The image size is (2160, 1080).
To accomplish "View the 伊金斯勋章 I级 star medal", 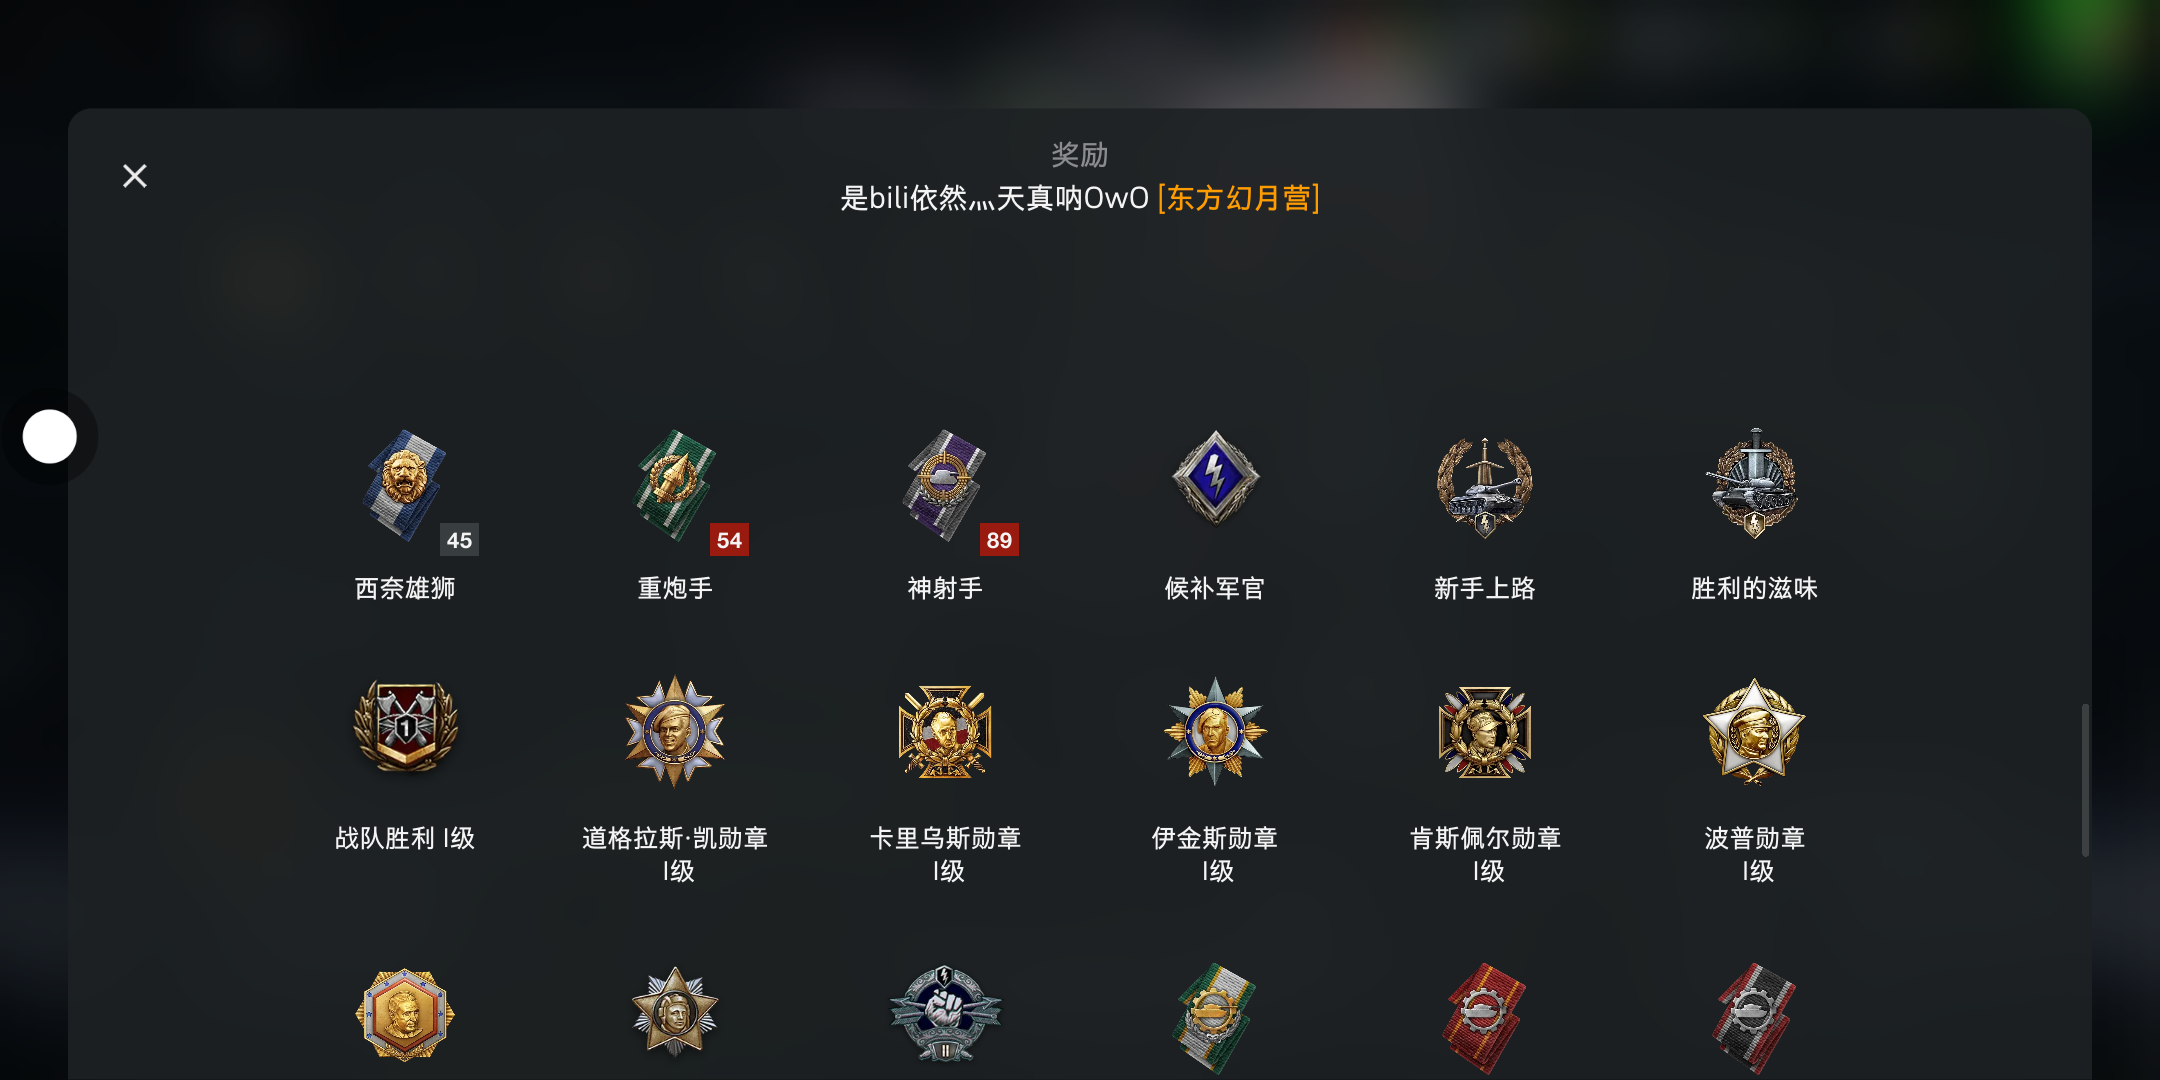I will [x=1215, y=731].
